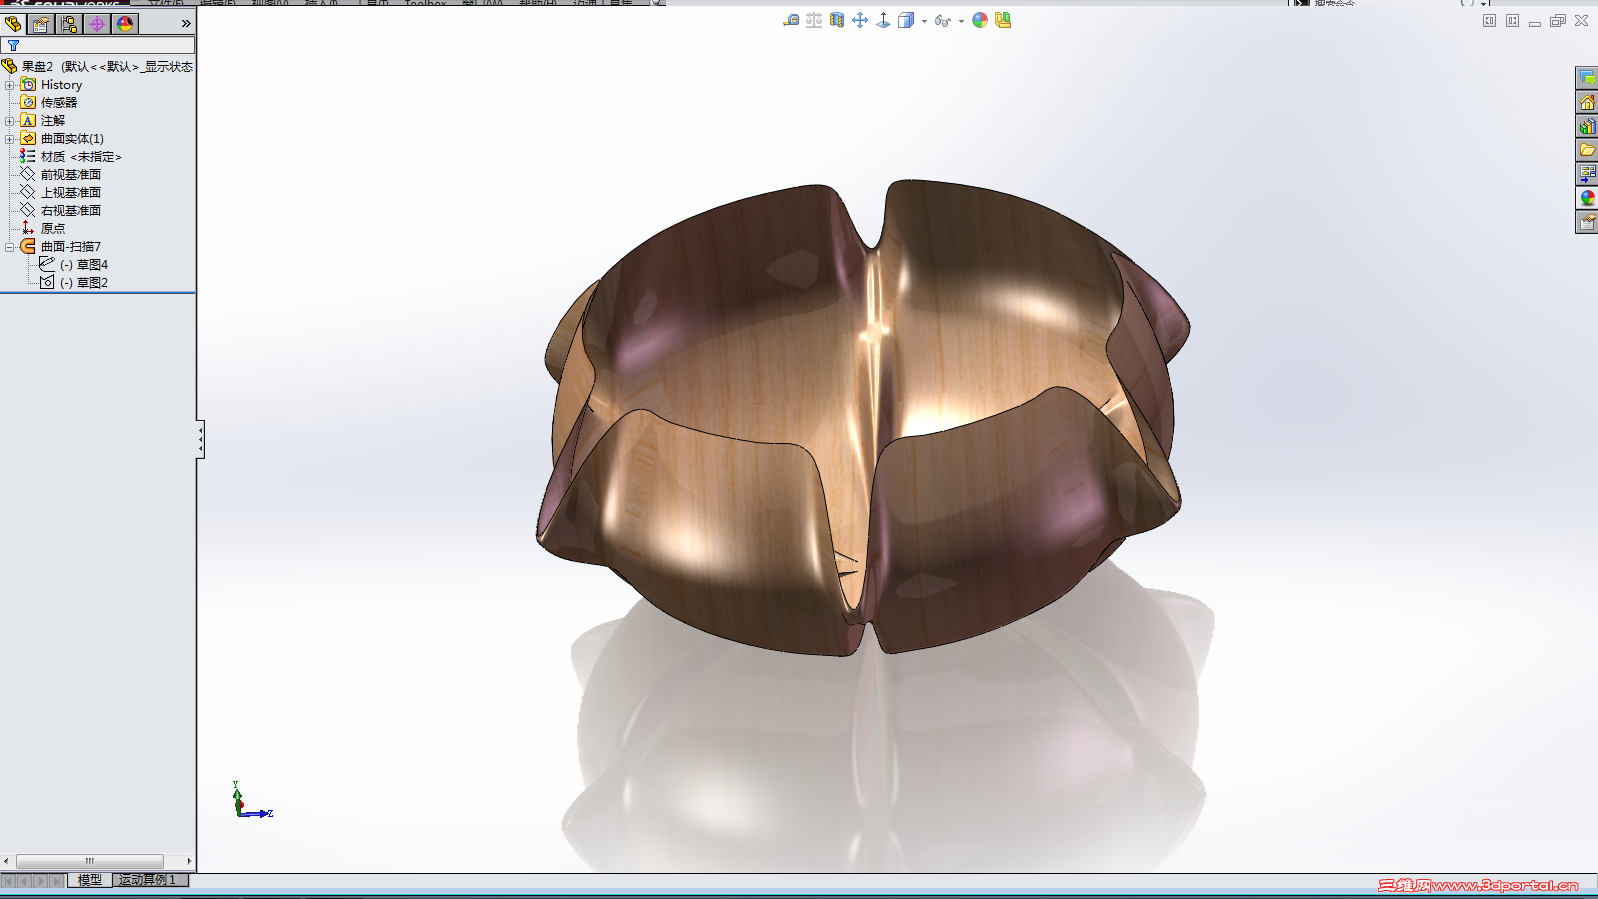Viewport: 1598px width, 899px height.
Task: Expand the History folder
Action: (x=10, y=85)
